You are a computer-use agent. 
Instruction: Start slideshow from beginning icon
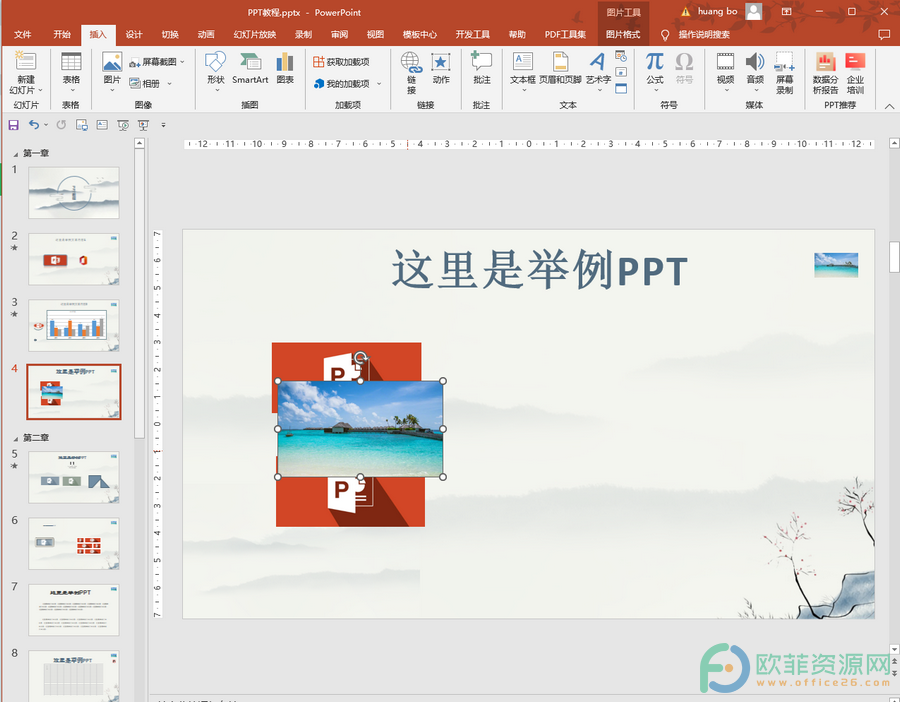coord(123,125)
